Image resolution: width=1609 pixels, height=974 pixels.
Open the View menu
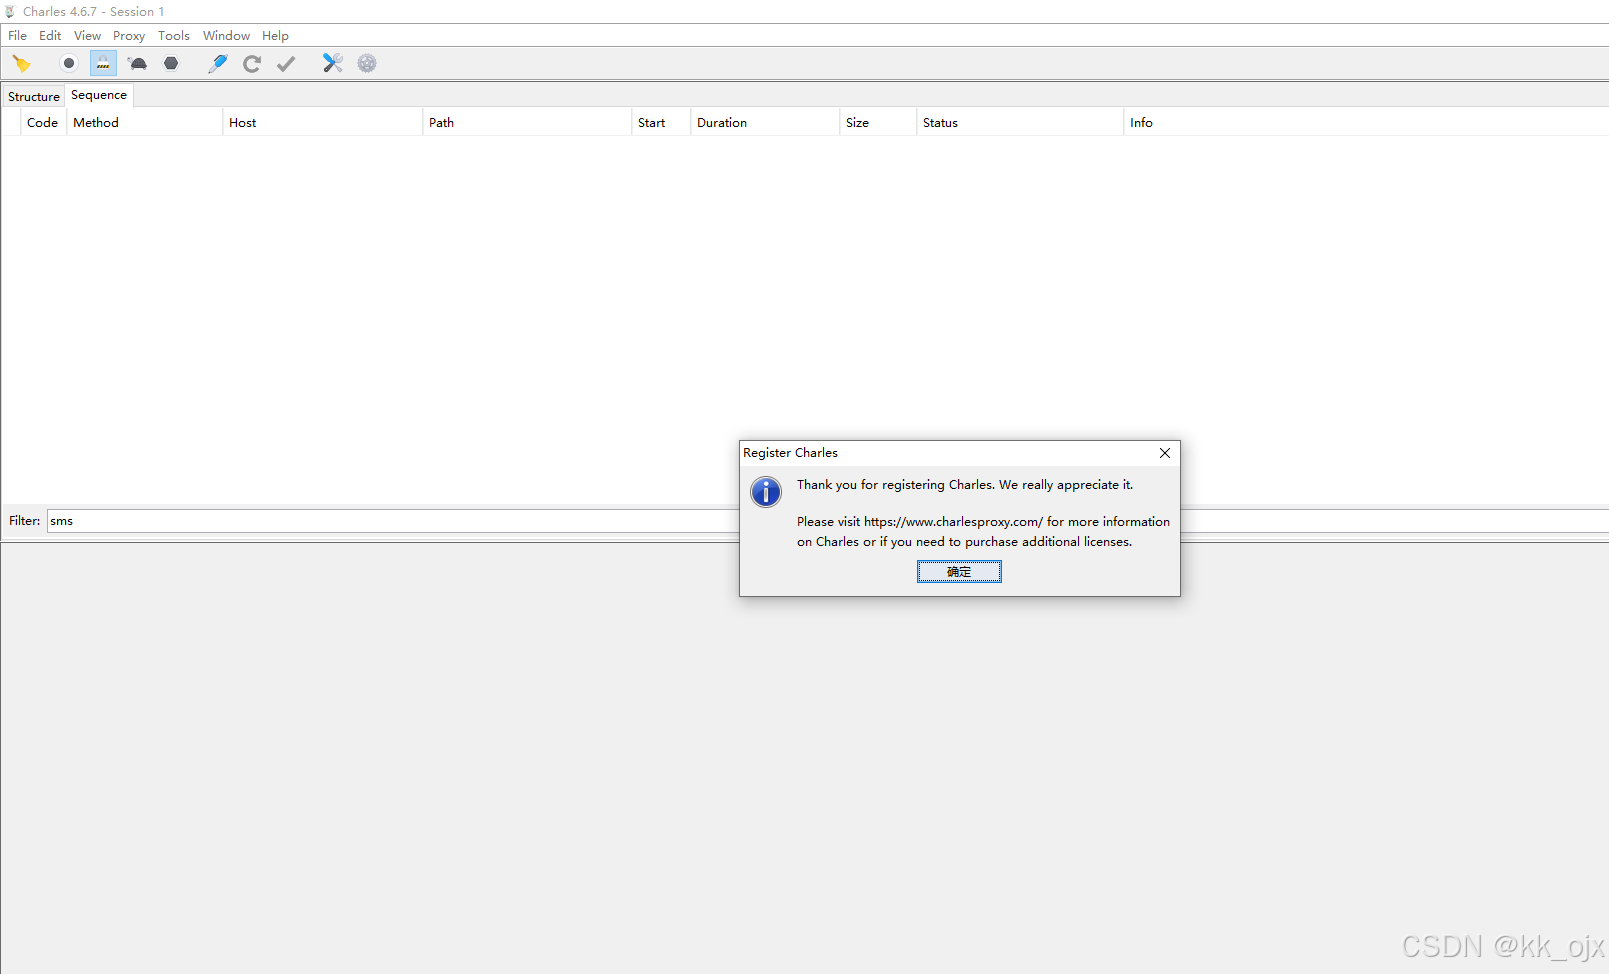(87, 36)
